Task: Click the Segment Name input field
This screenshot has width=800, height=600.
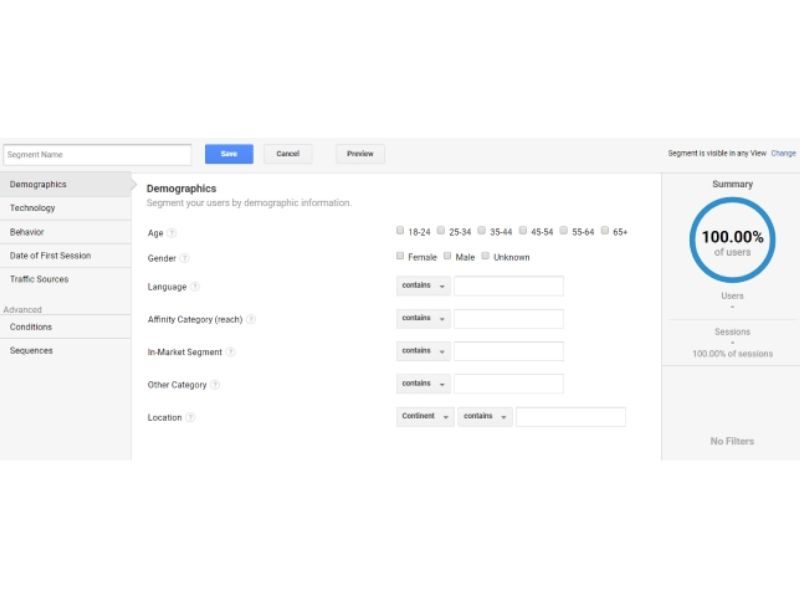Action: [97, 155]
